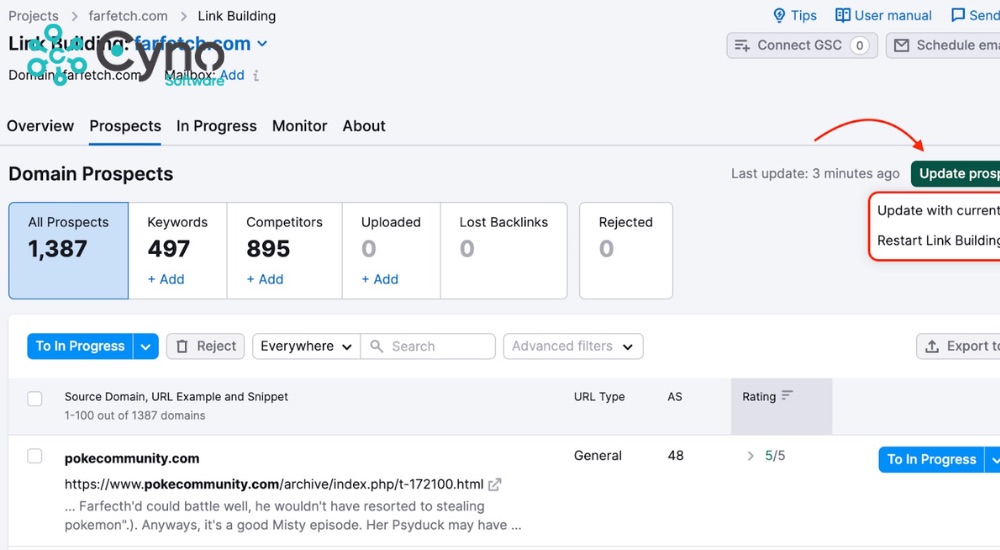Click the Mailbox Add link
1000x550 pixels.
click(232, 75)
